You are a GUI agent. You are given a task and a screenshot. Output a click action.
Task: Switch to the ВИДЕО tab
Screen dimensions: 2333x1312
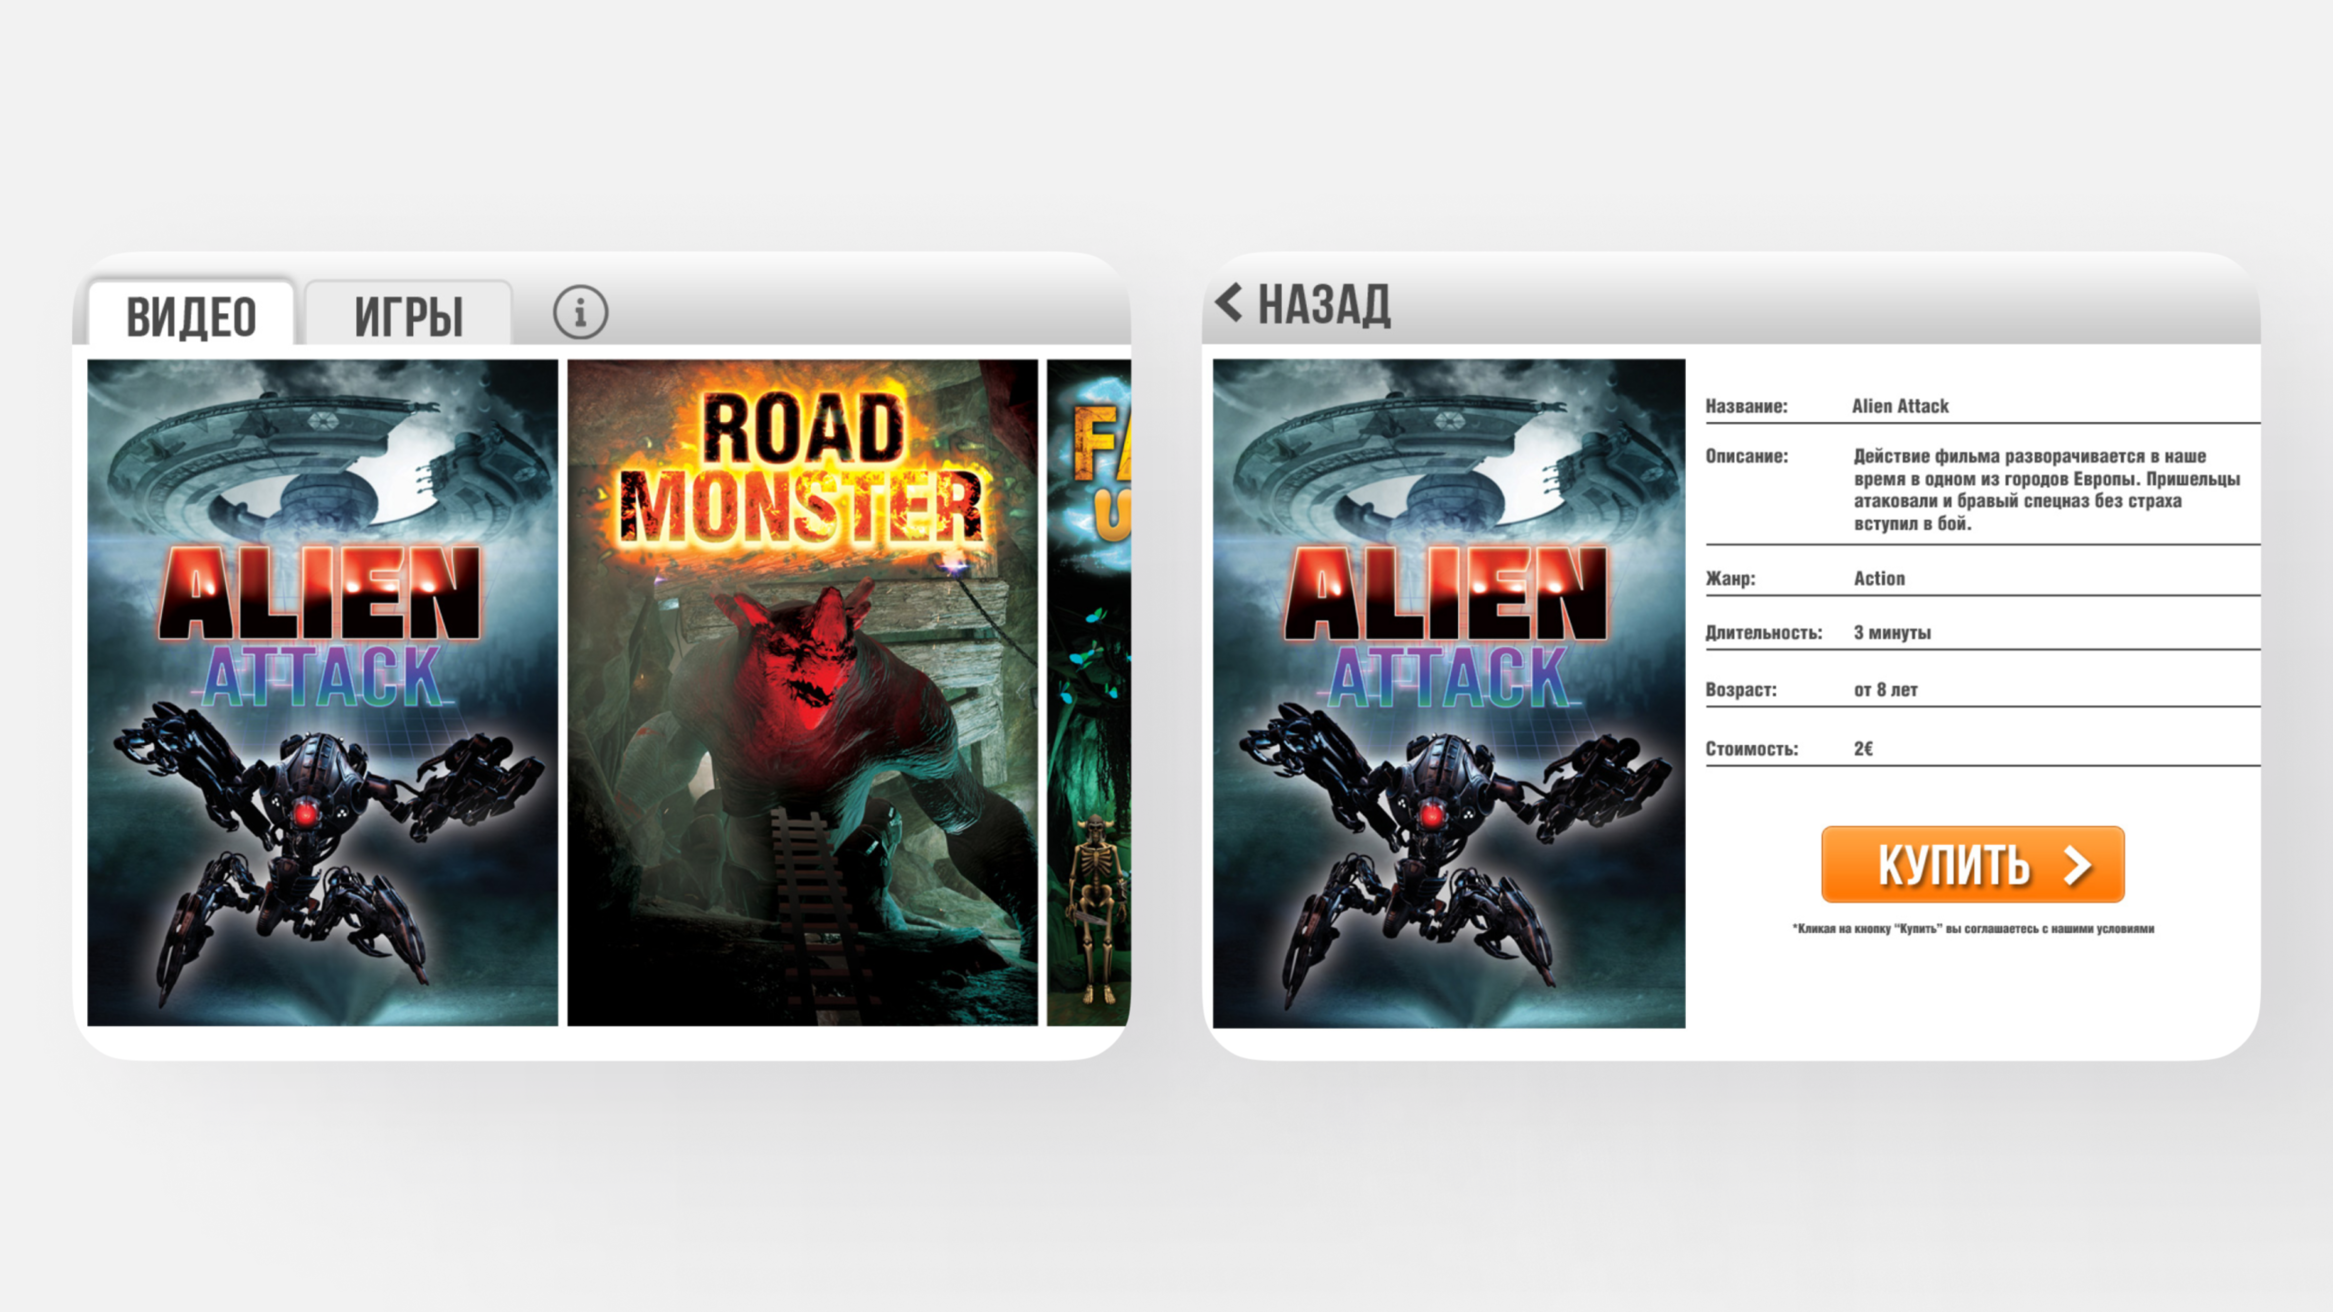(191, 314)
